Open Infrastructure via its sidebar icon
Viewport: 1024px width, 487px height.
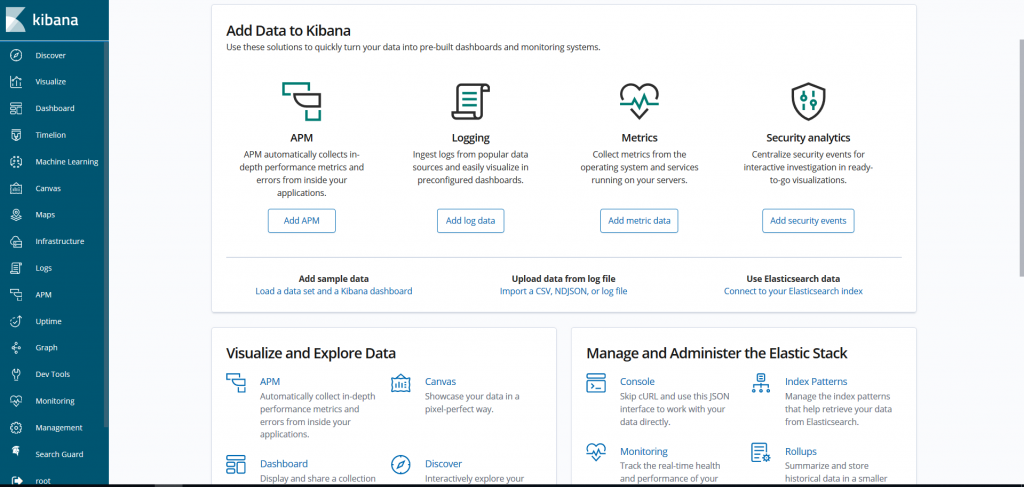pyautogui.click(x=16, y=242)
